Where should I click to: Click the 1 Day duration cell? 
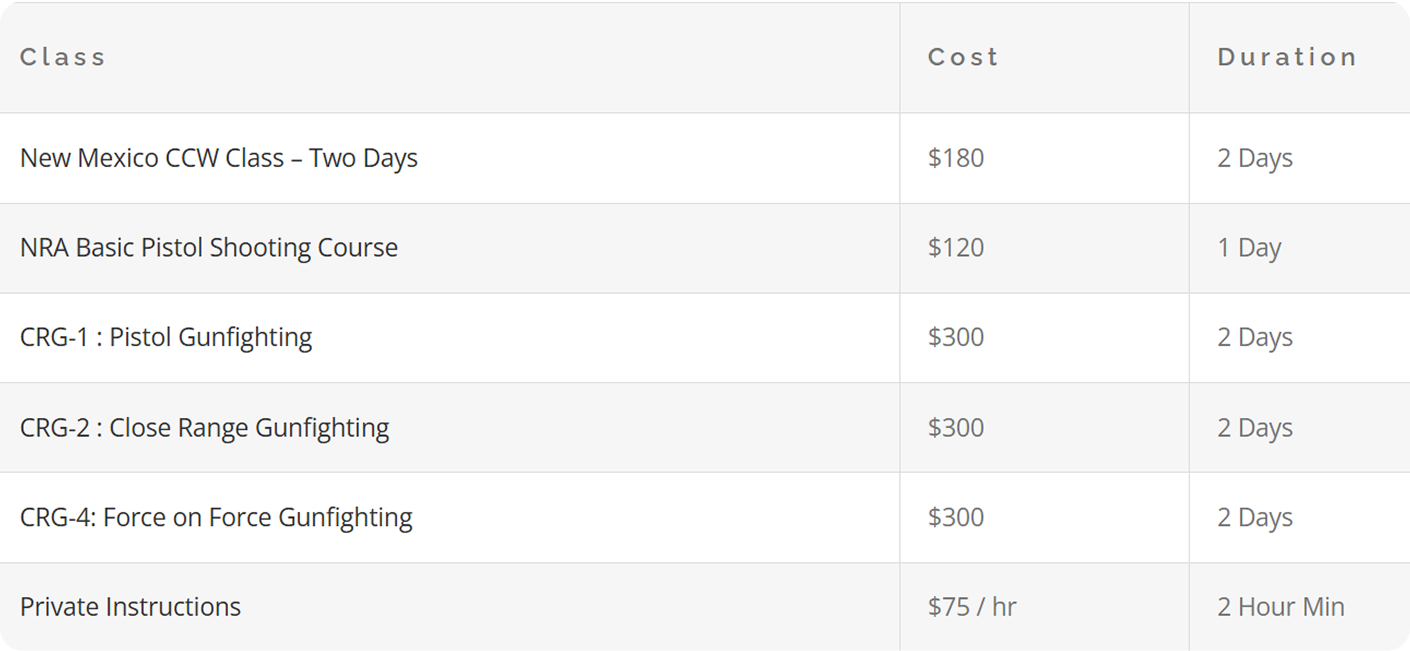[1249, 248]
